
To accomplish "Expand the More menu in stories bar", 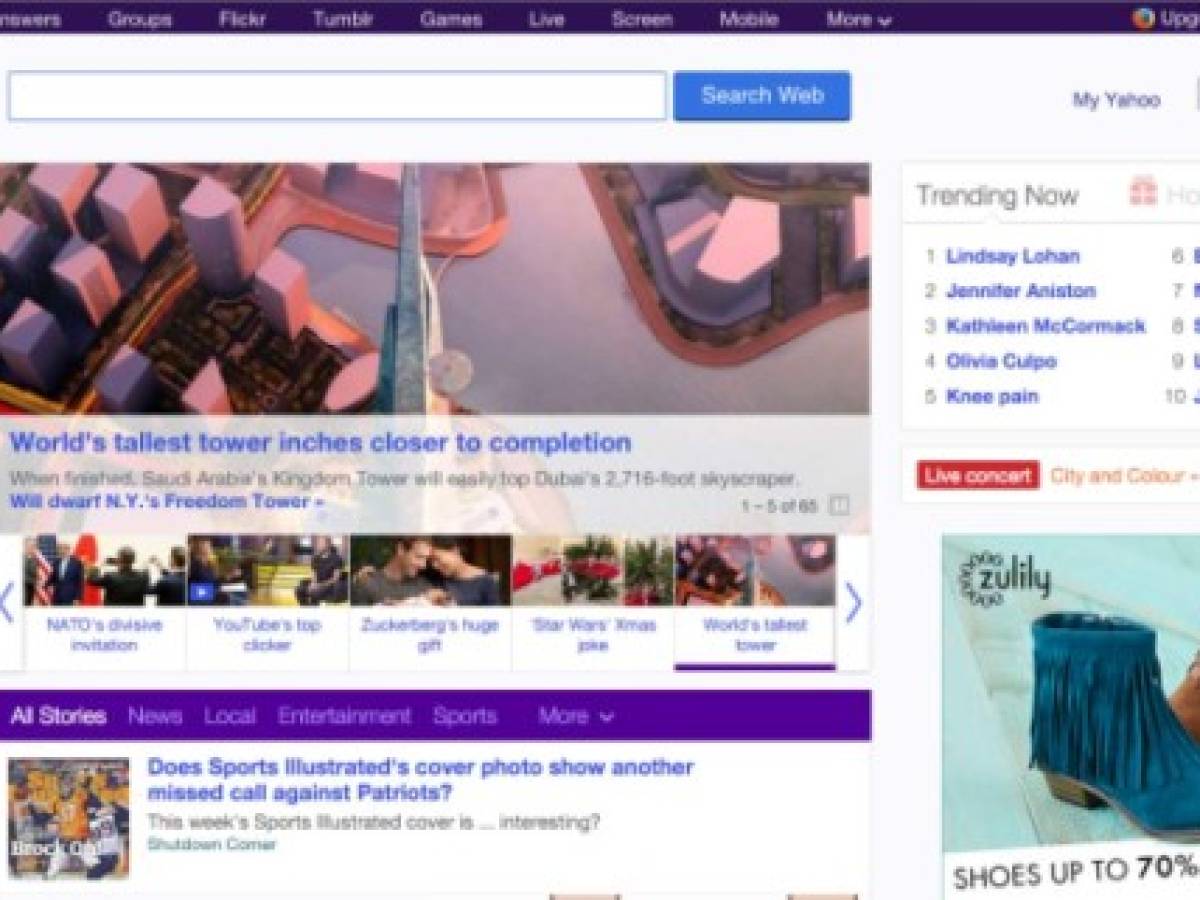I will pos(576,716).
